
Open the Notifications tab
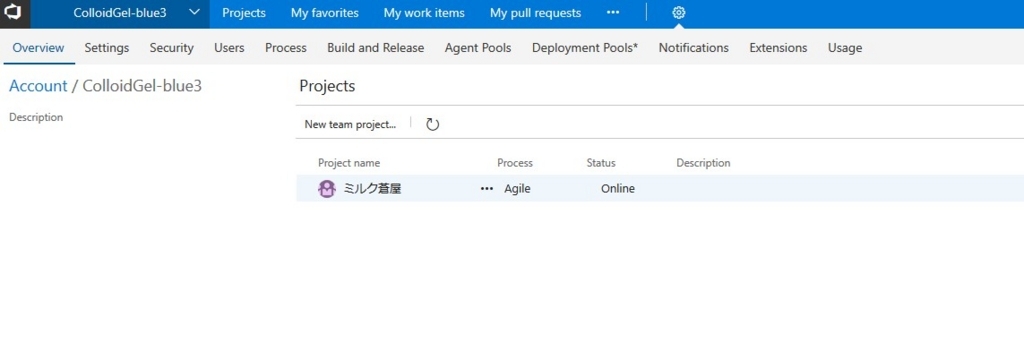coord(694,48)
